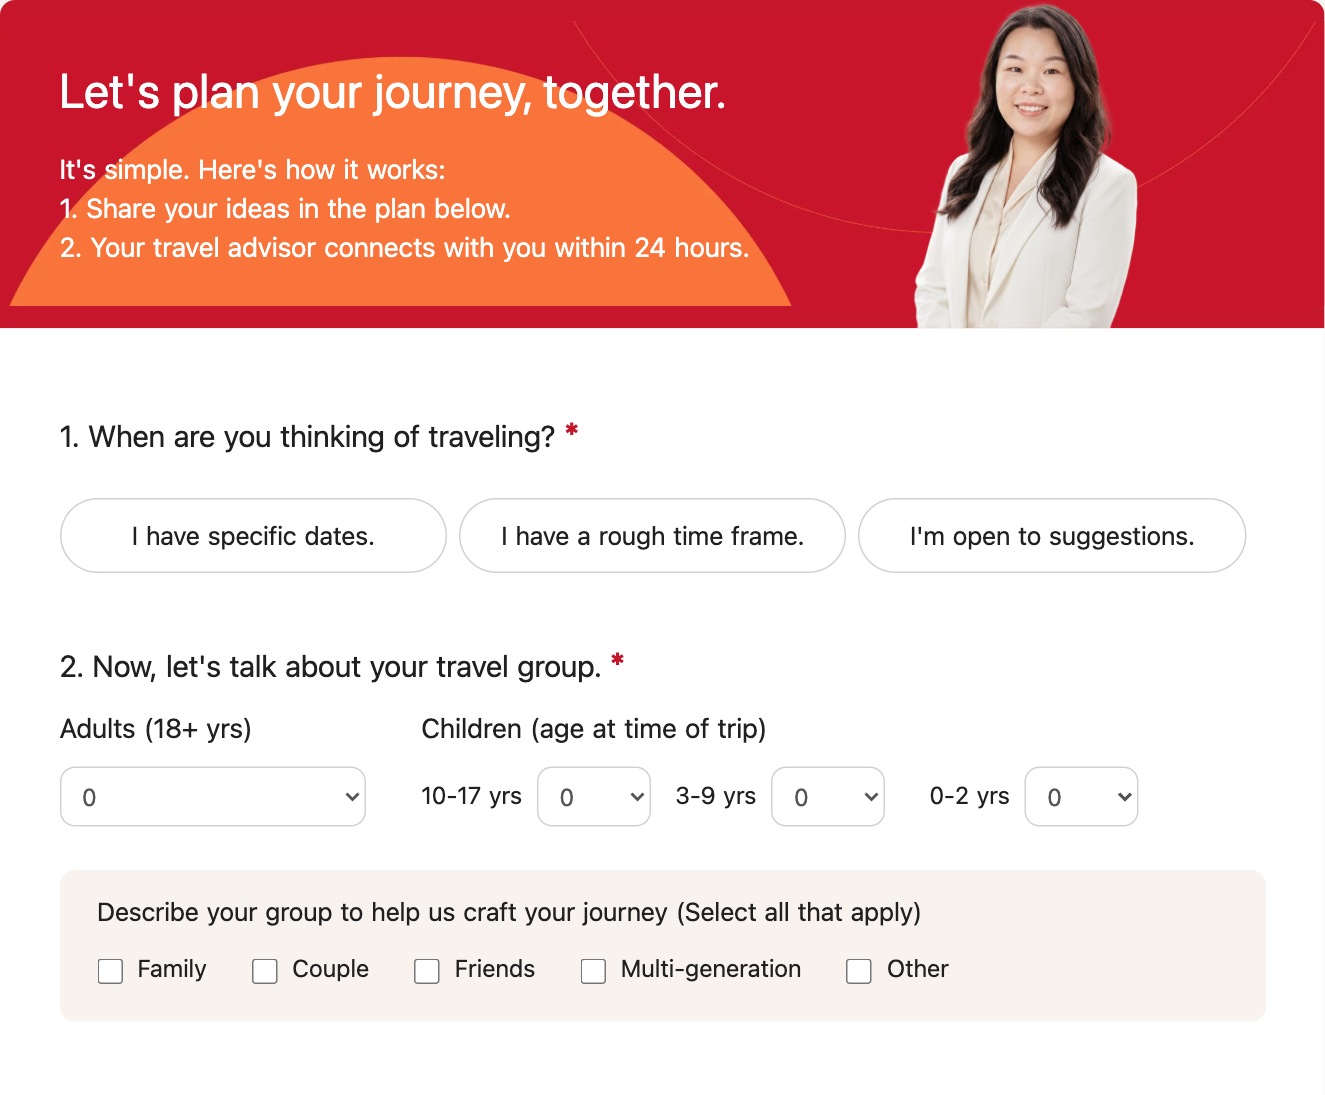Expand the 0-2 yrs children dropdown
Screen dimensions: 1325x1095
point(1081,797)
